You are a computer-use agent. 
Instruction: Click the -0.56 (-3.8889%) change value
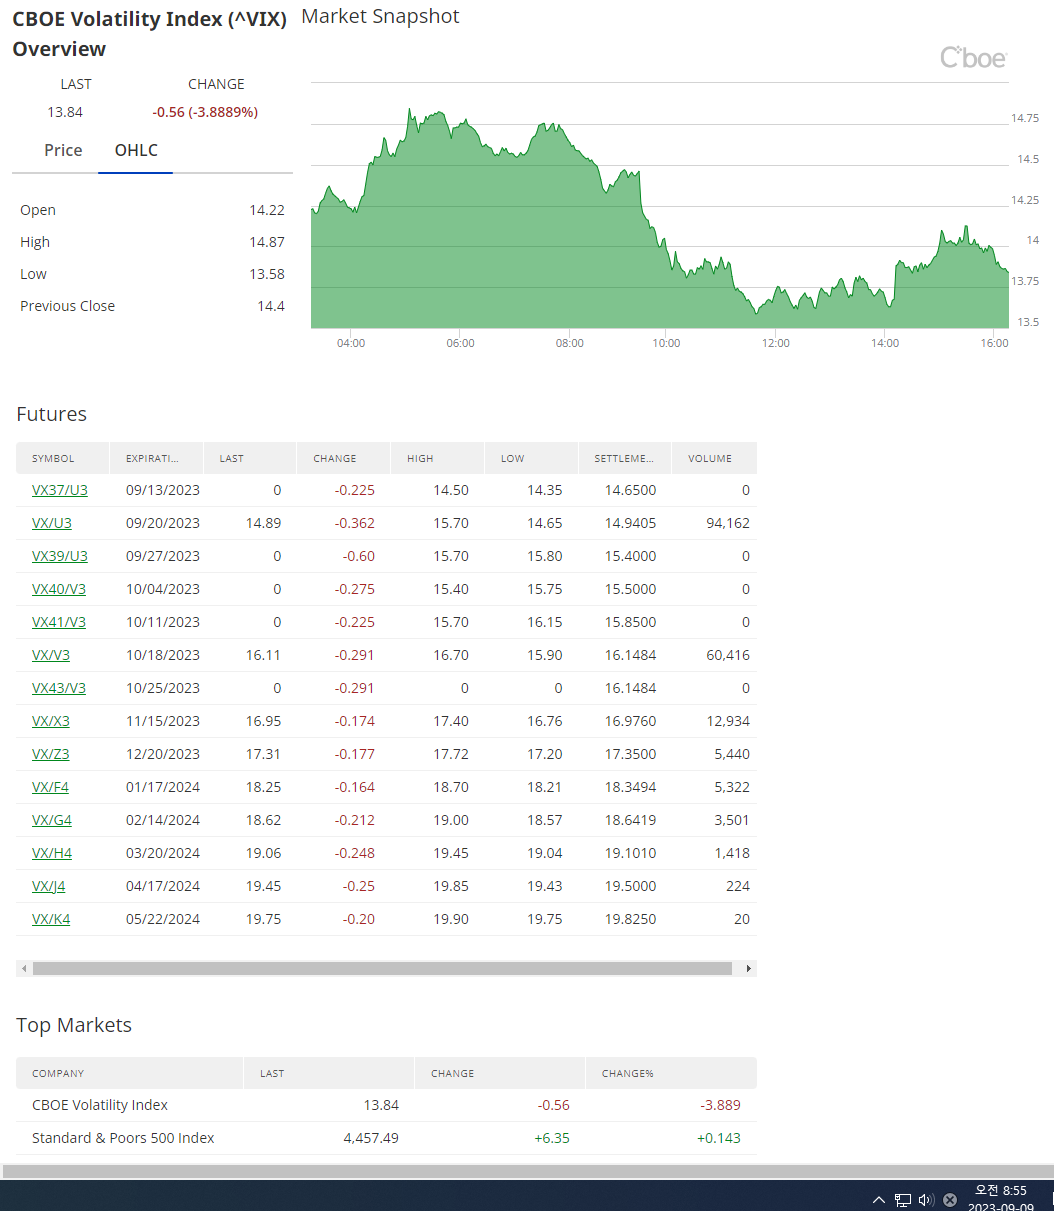click(x=205, y=112)
